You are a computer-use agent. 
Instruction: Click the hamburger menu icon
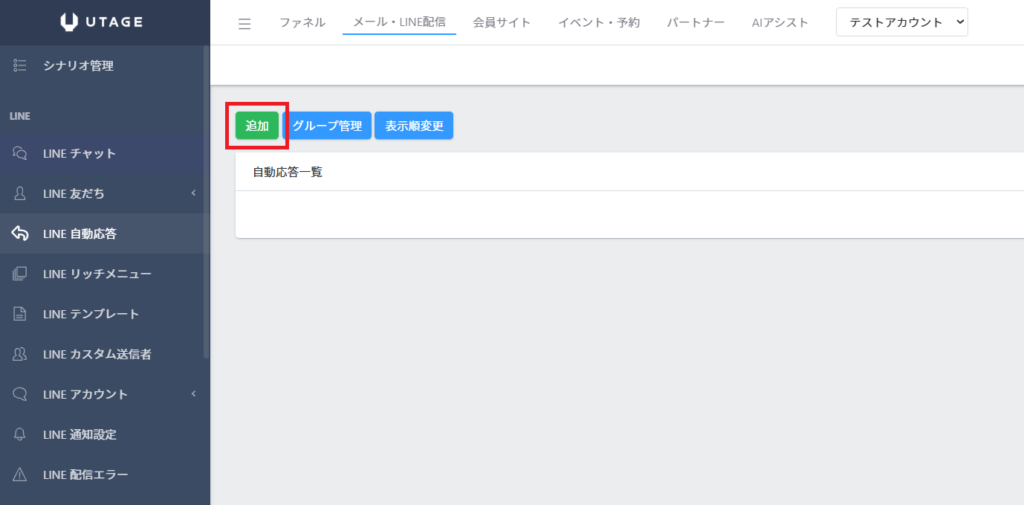click(x=245, y=24)
